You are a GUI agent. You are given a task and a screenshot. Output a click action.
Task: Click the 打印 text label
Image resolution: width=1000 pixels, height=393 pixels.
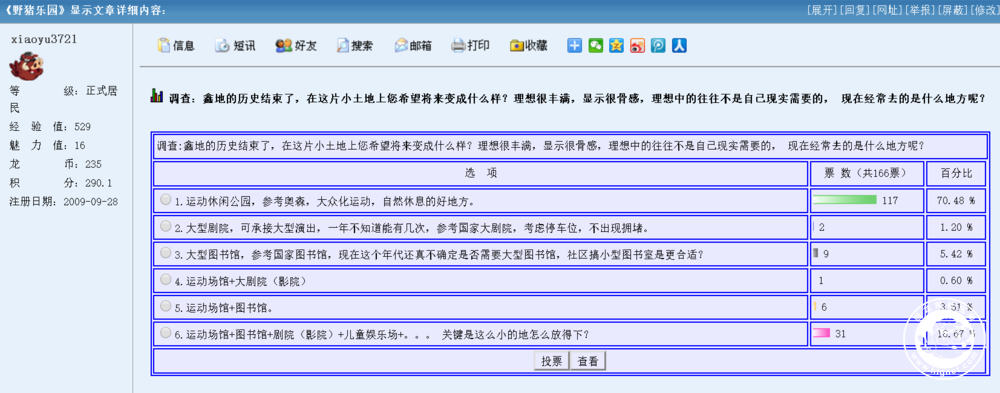[x=479, y=46]
